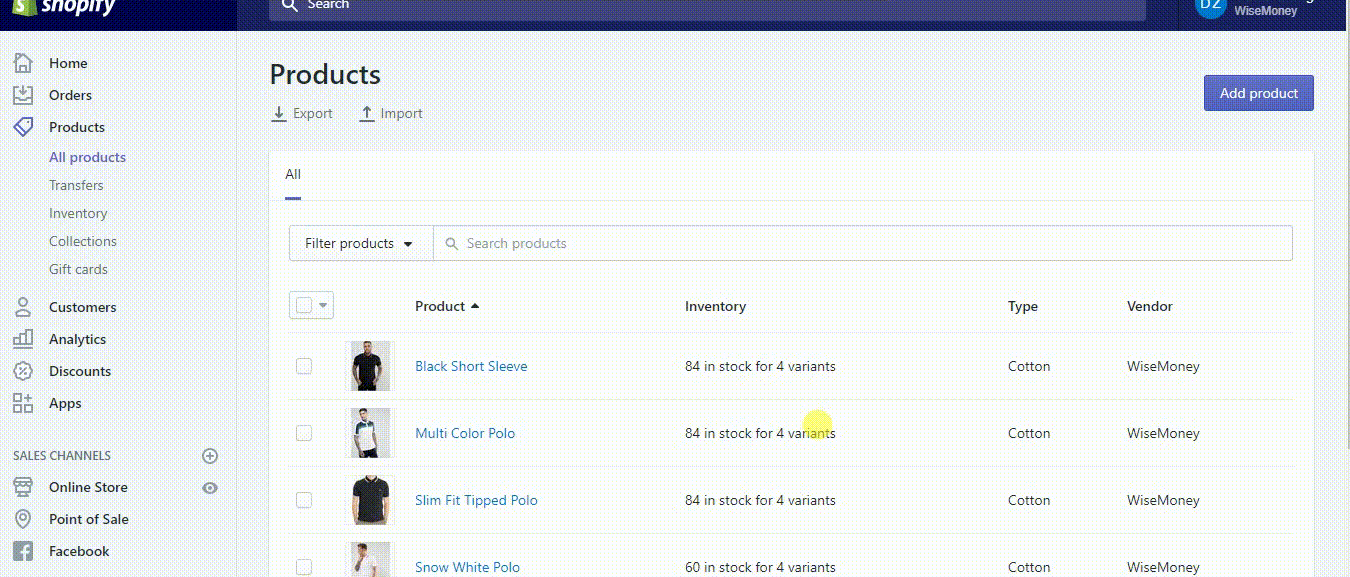
Task: Select the All tab
Action: 293,174
